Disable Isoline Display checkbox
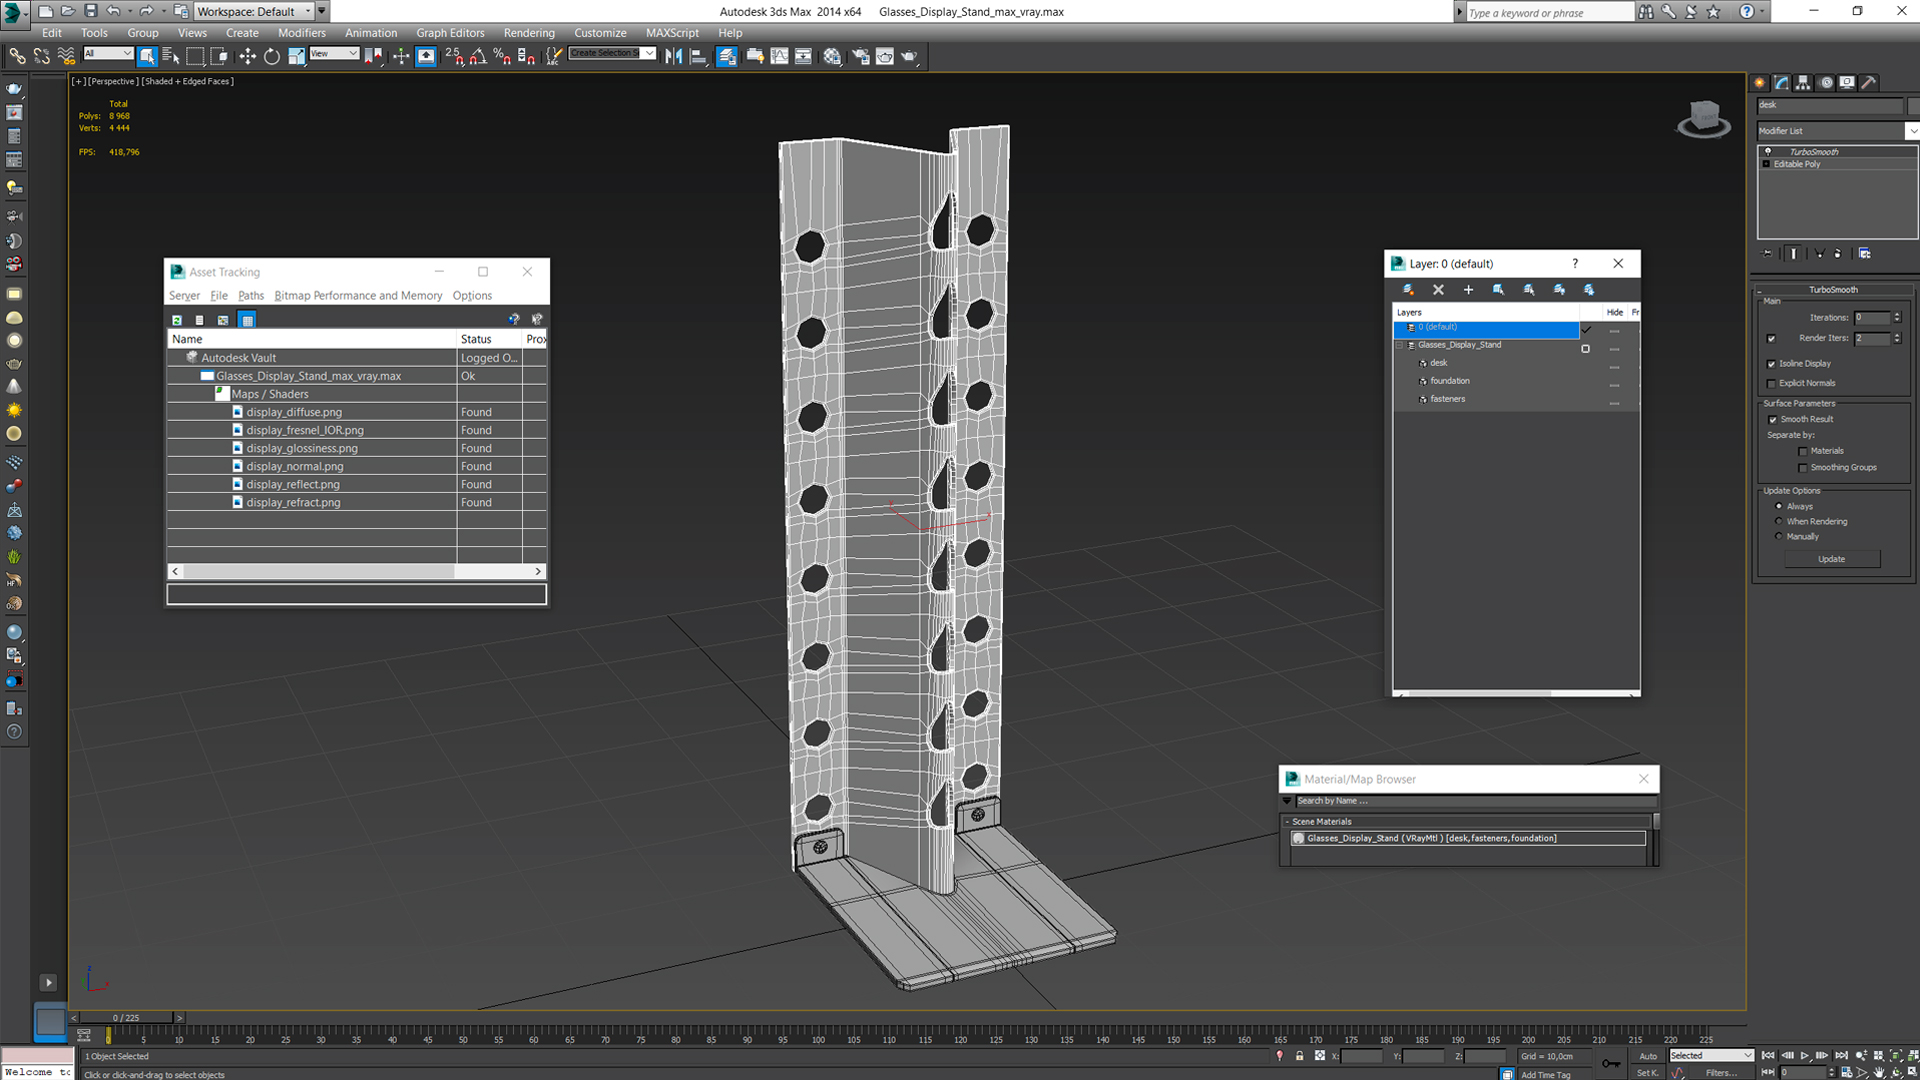The image size is (1920, 1080). 1771,364
